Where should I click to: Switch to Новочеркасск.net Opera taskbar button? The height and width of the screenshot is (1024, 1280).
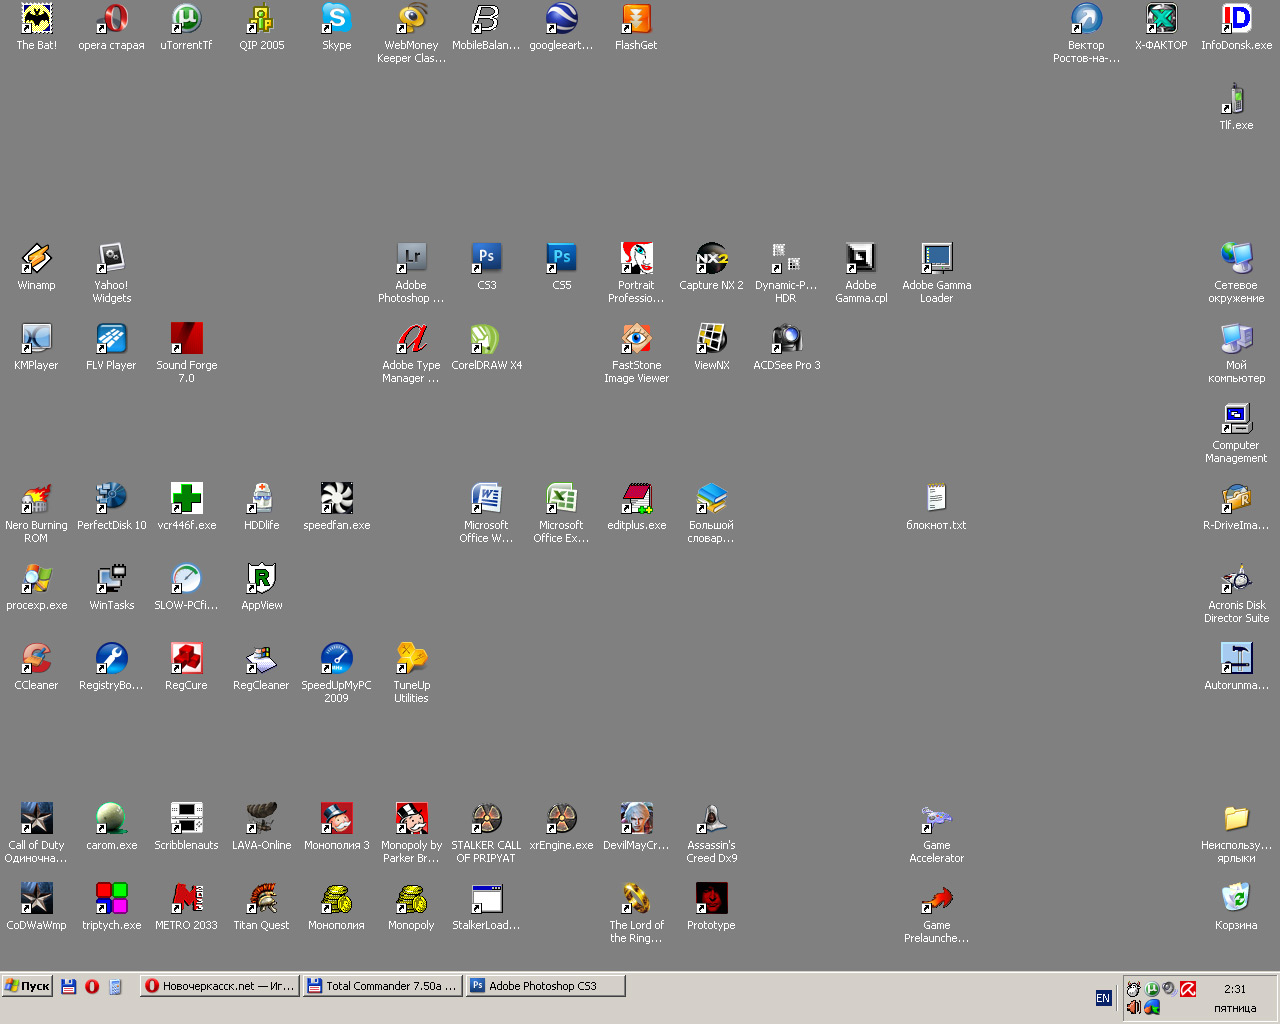(x=219, y=986)
